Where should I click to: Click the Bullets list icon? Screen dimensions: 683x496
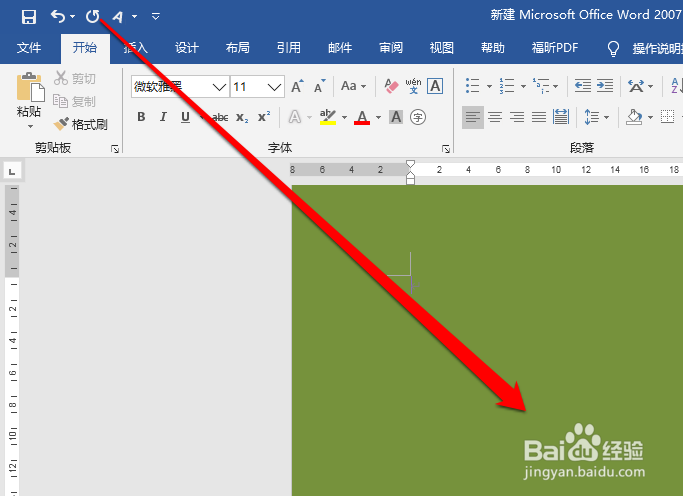point(473,86)
